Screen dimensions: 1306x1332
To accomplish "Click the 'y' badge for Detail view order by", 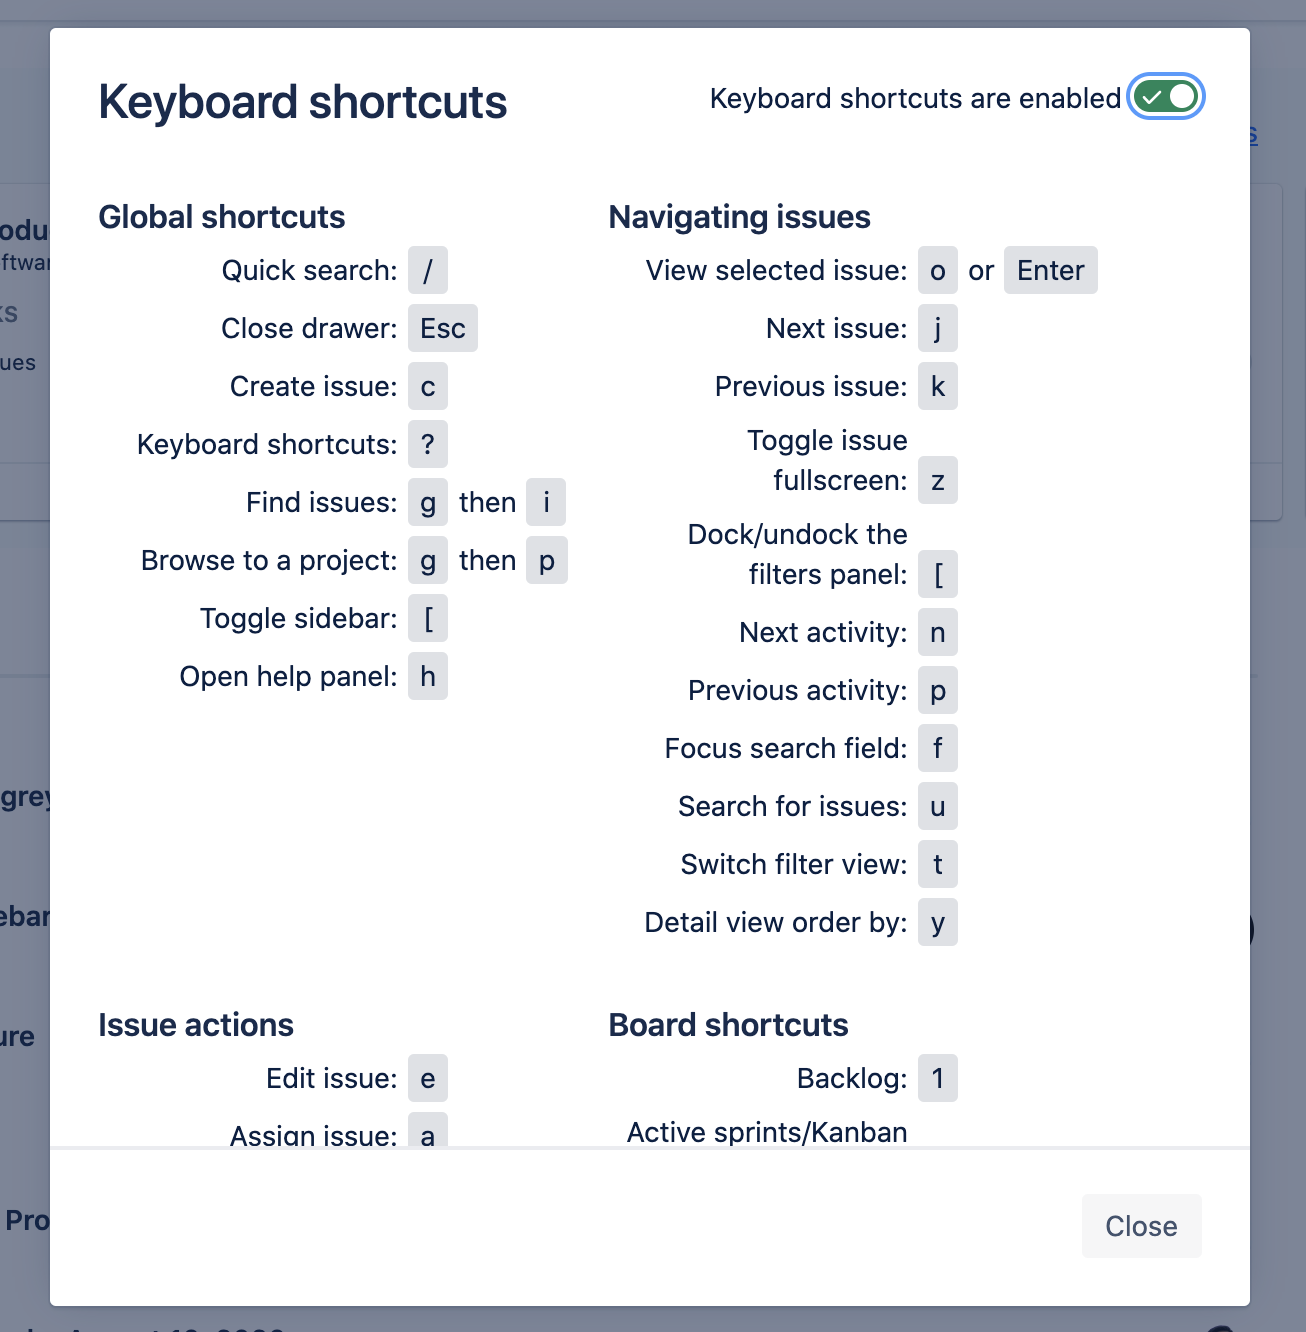I will 937,922.
